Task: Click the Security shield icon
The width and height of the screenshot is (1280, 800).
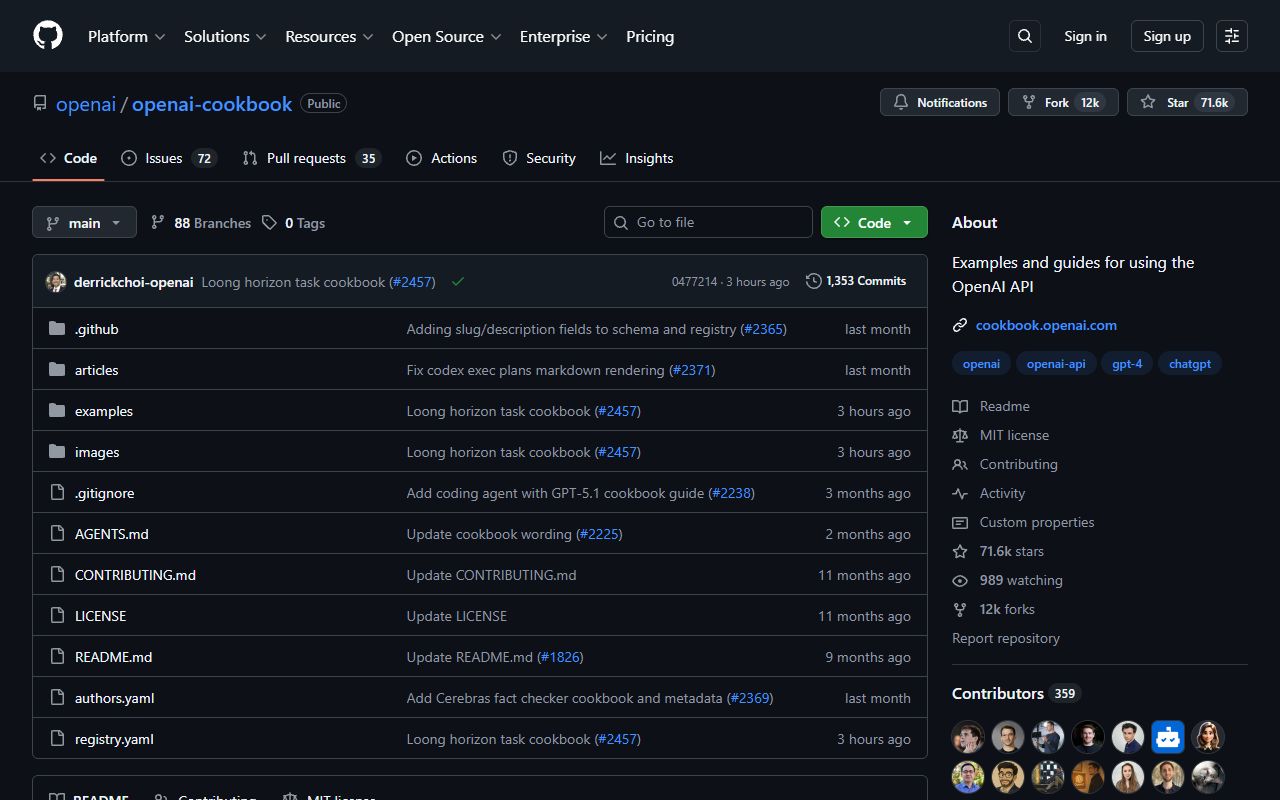Action: coord(509,158)
